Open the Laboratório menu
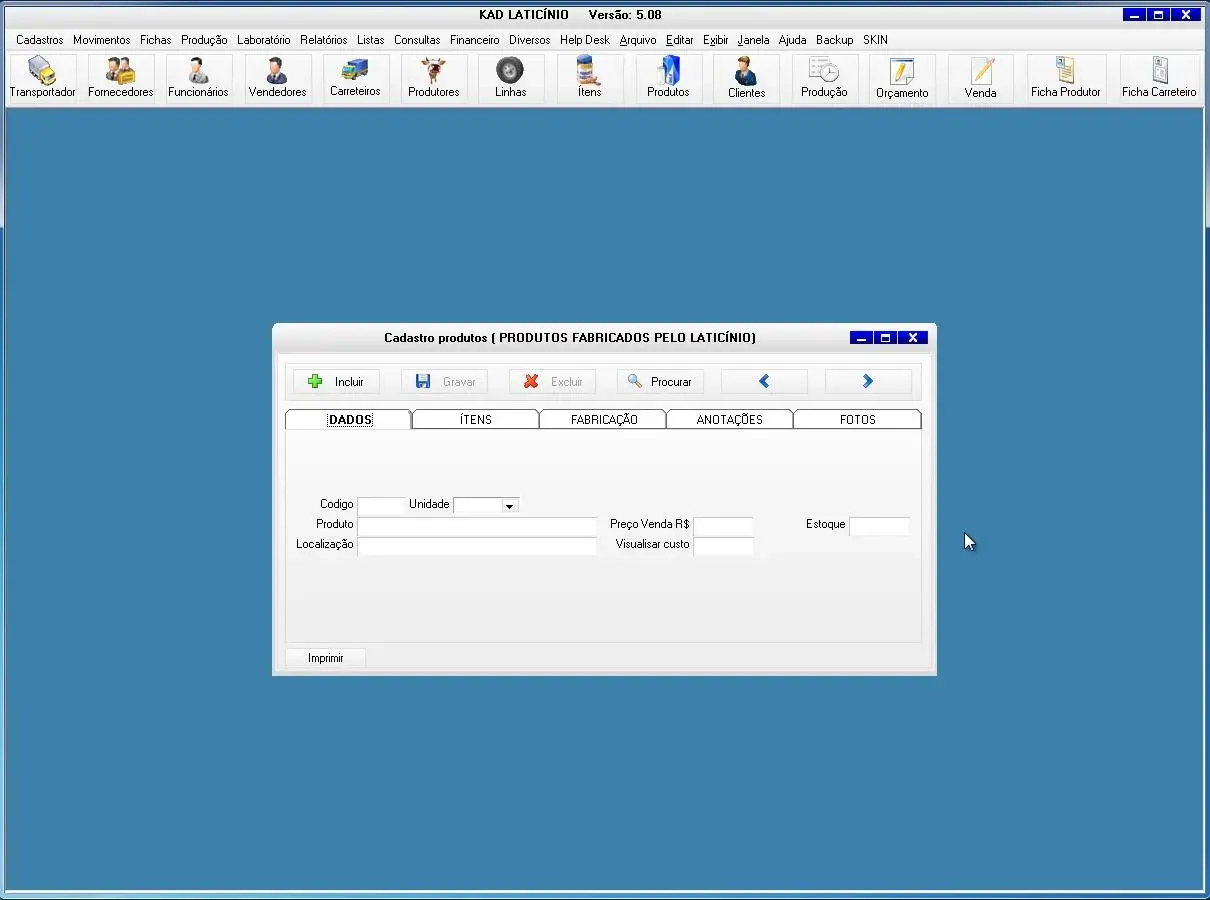The height and width of the screenshot is (900, 1210). 264,40
